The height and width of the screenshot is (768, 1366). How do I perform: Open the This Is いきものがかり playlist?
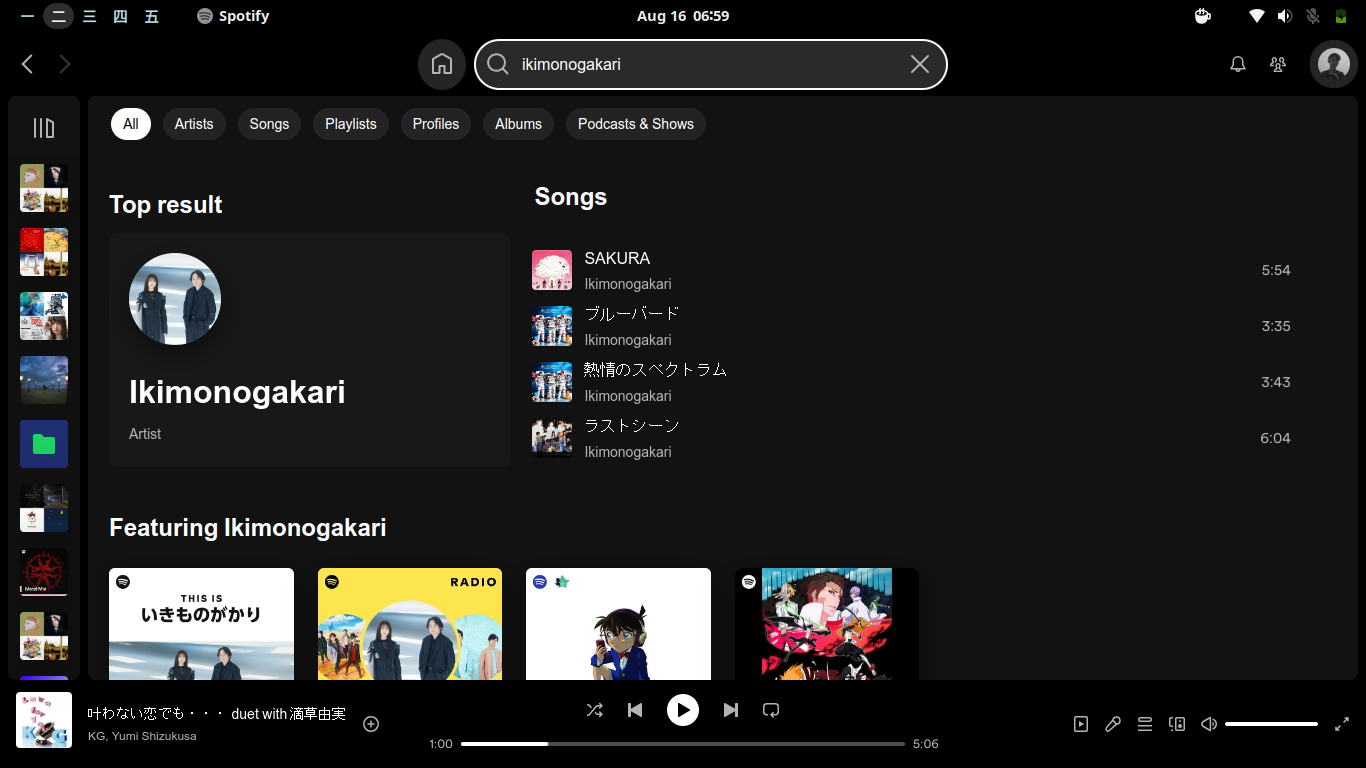point(201,624)
